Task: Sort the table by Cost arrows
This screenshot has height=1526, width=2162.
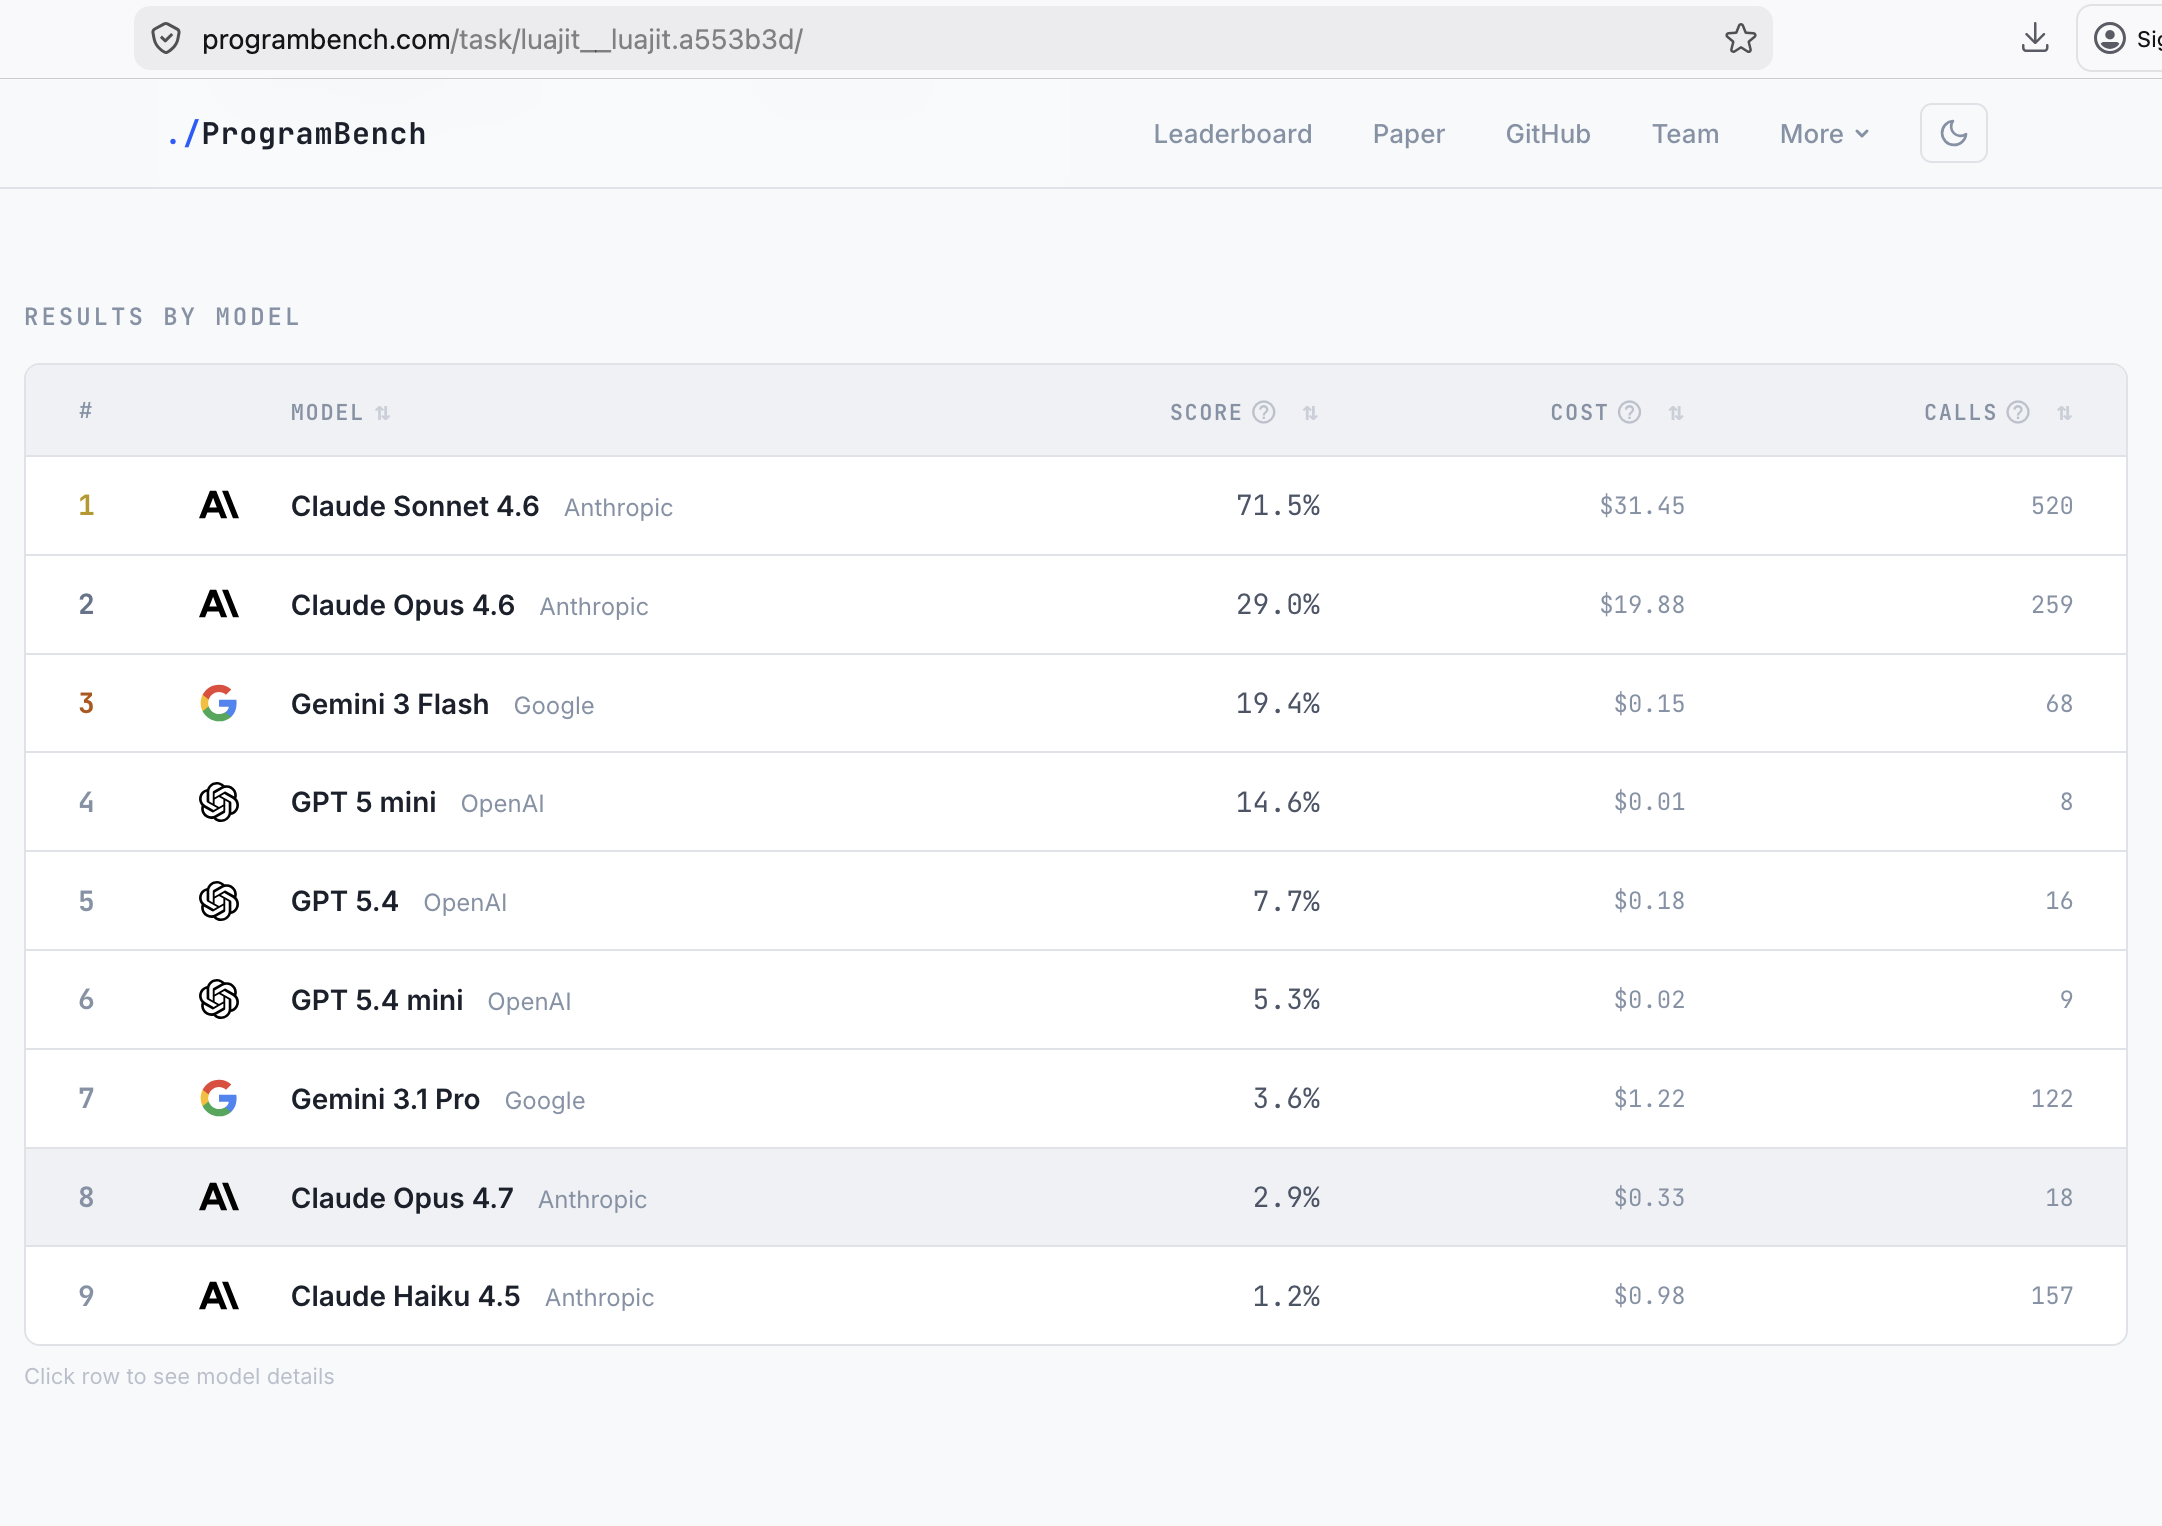Action: pos(1676,413)
